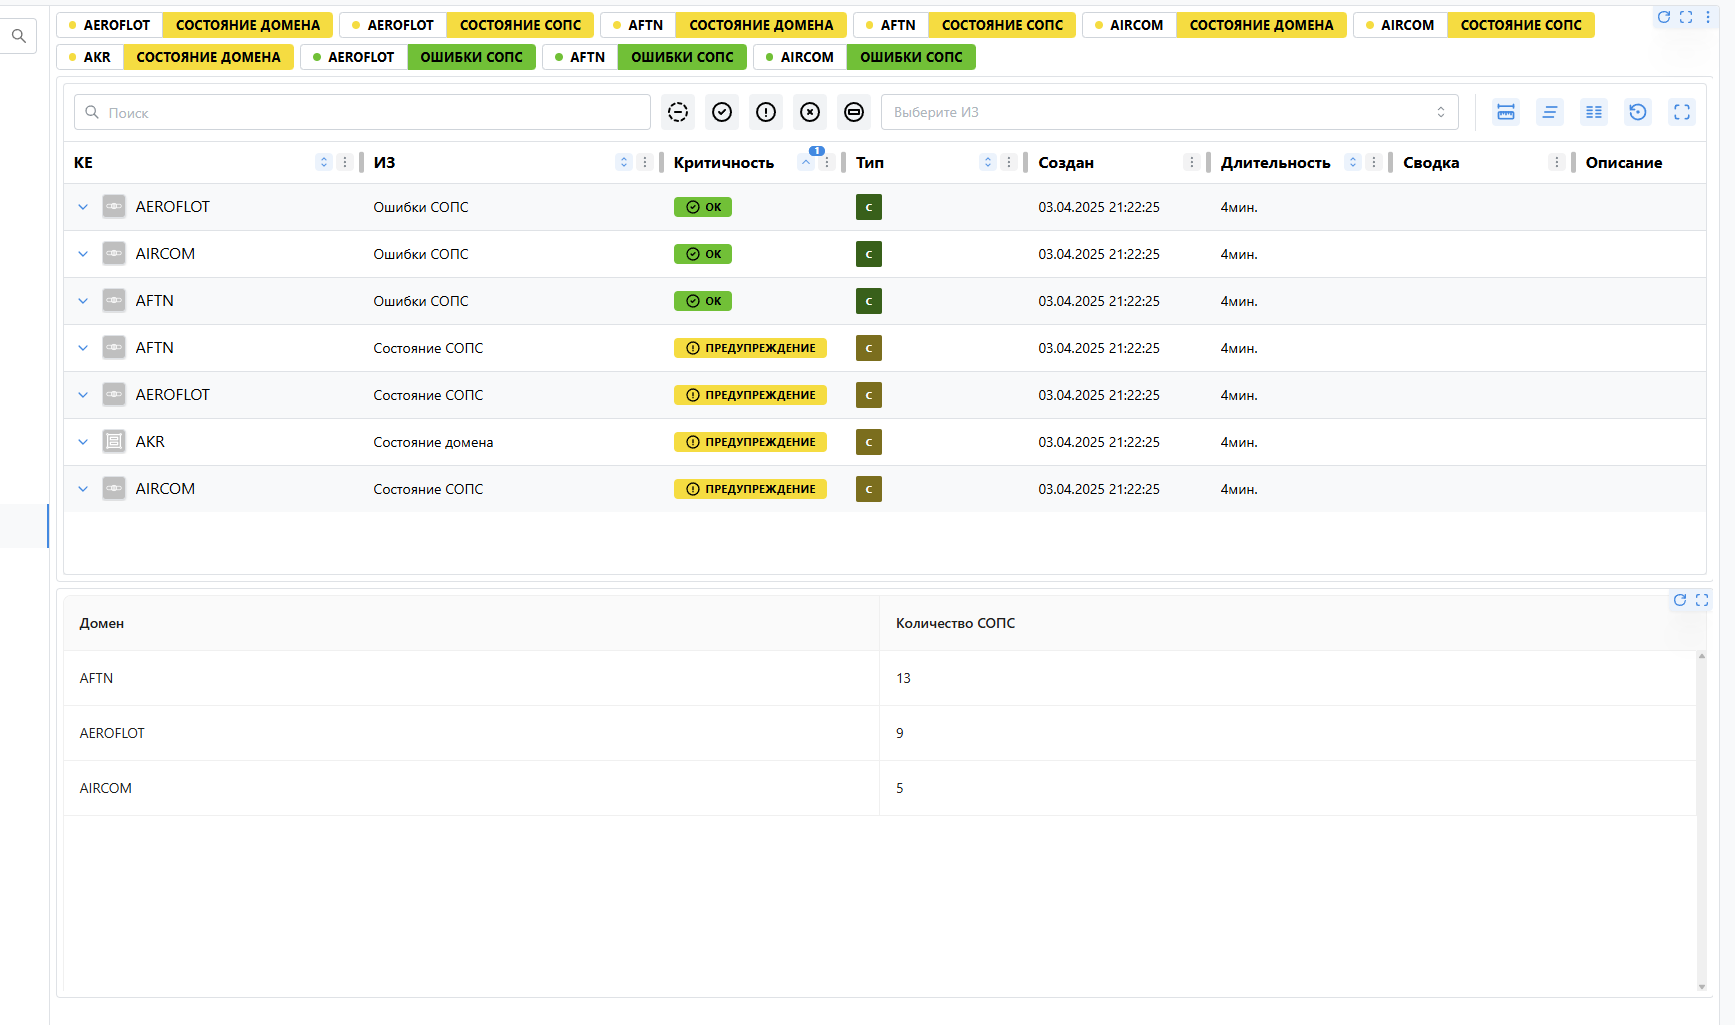Image resolution: width=1735 pixels, height=1025 pixels.
Task: Click the AKR domain row icon
Action: 114,441
